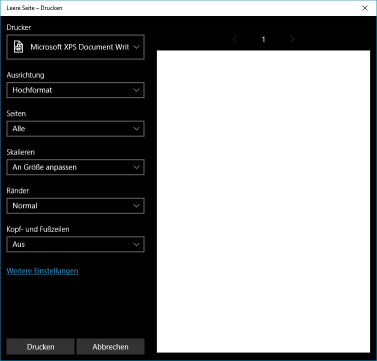This screenshot has height=361, width=377.
Task: Go to next preview page arrow
Action: (x=292, y=39)
